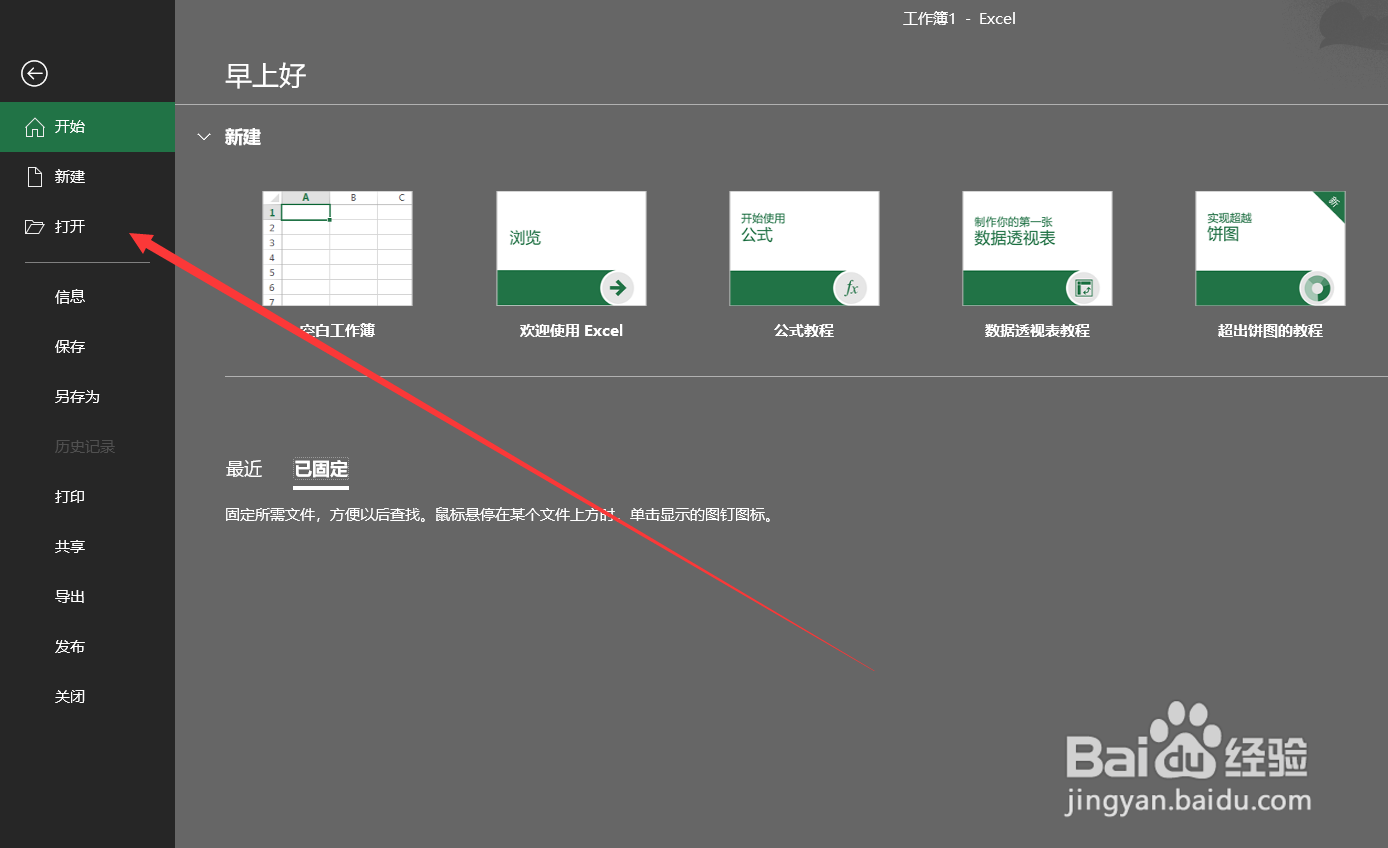Select 新建 in the sidebar
This screenshot has height=848, width=1388.
87,177
